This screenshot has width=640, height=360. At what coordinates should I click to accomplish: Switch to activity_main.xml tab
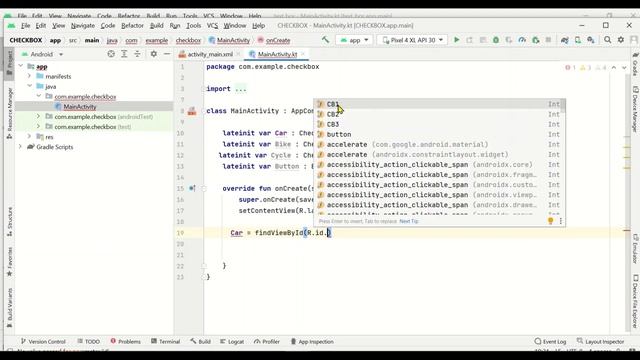[210, 54]
